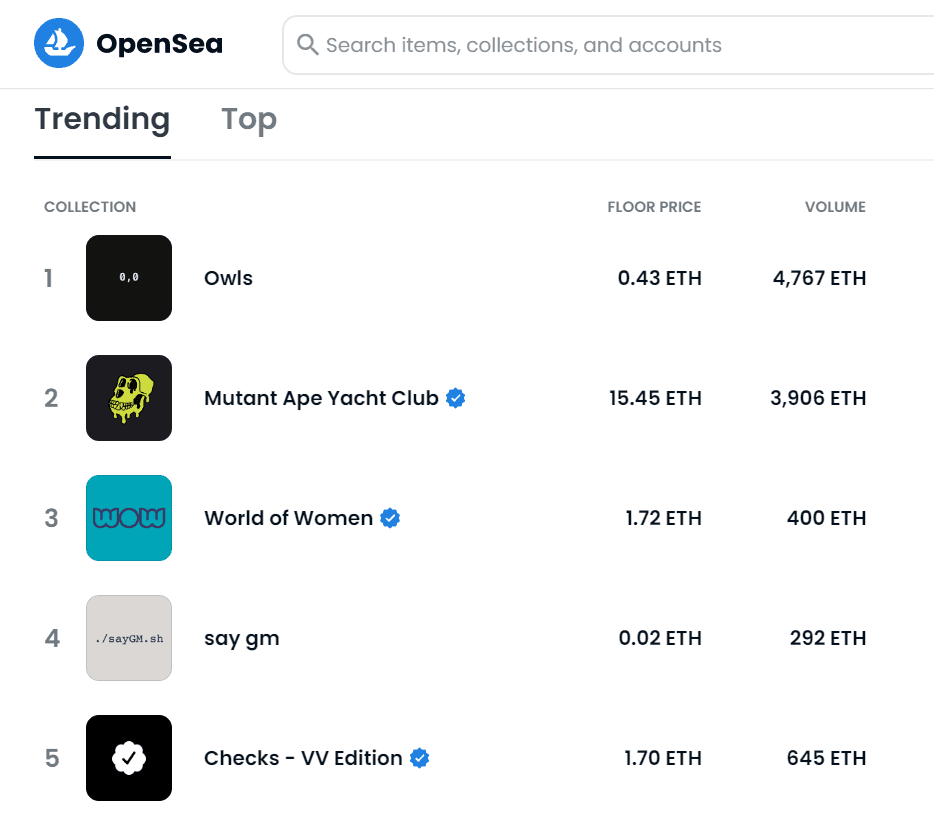Click the OpenSea wordmark text

click(x=159, y=44)
